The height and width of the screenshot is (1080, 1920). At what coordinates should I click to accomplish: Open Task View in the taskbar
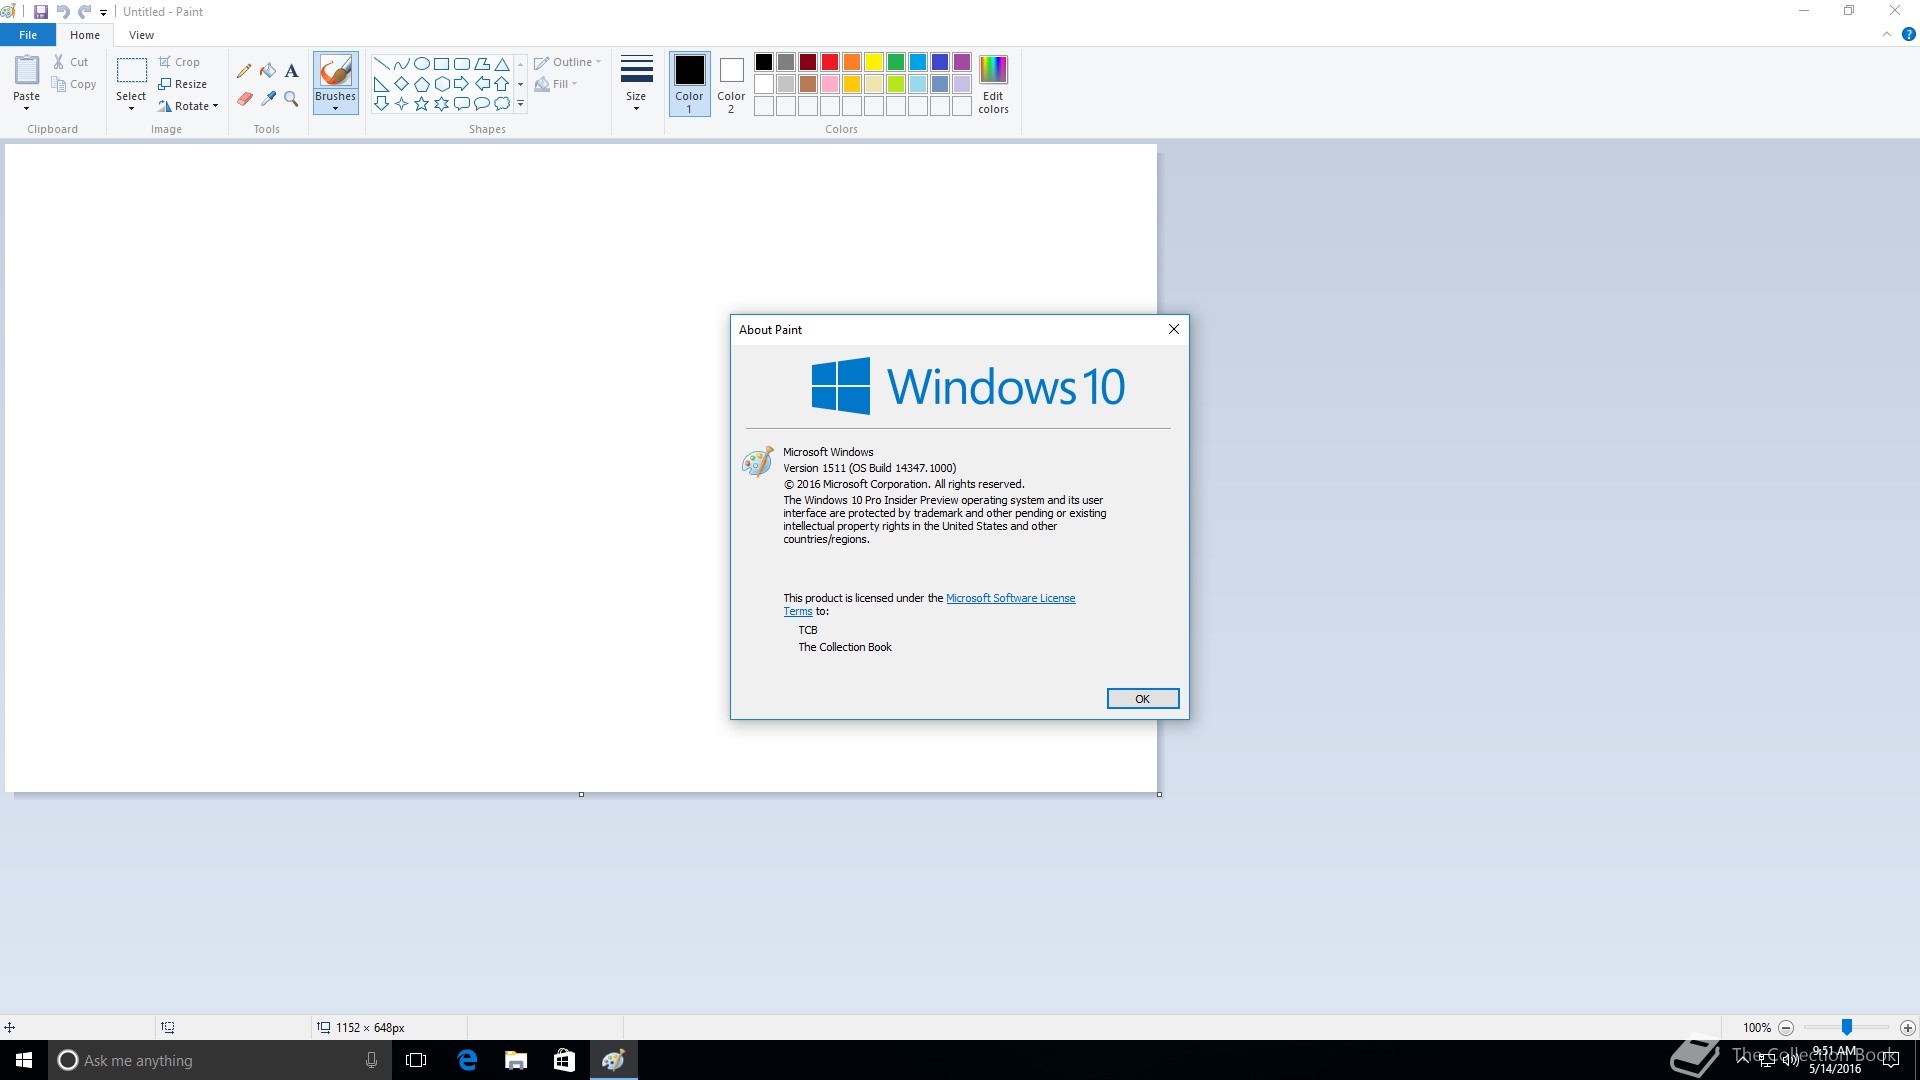pyautogui.click(x=416, y=1060)
